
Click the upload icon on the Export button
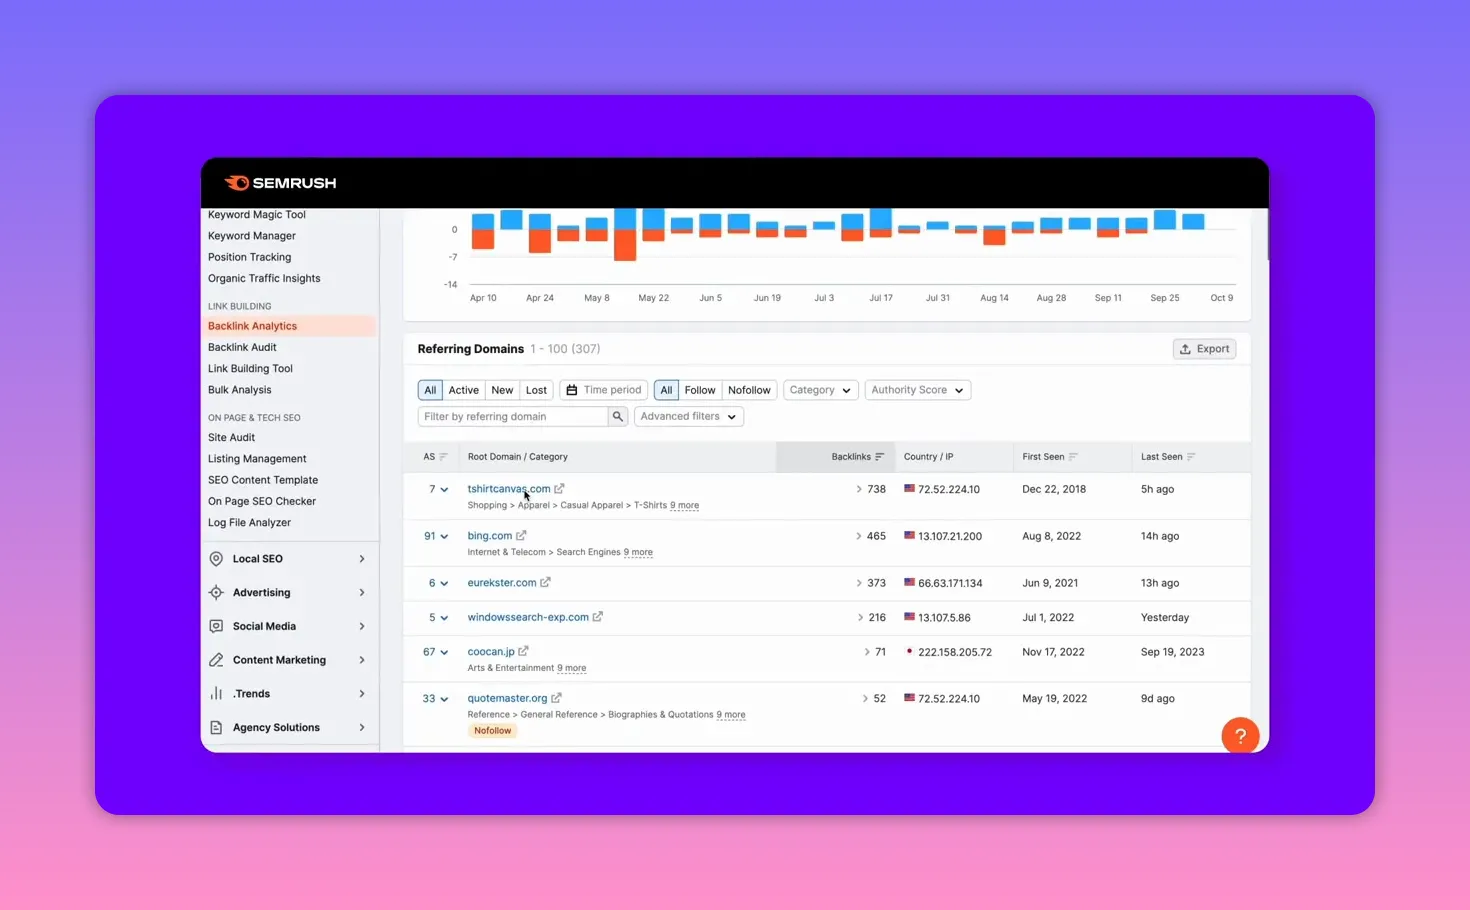pyautogui.click(x=1185, y=349)
